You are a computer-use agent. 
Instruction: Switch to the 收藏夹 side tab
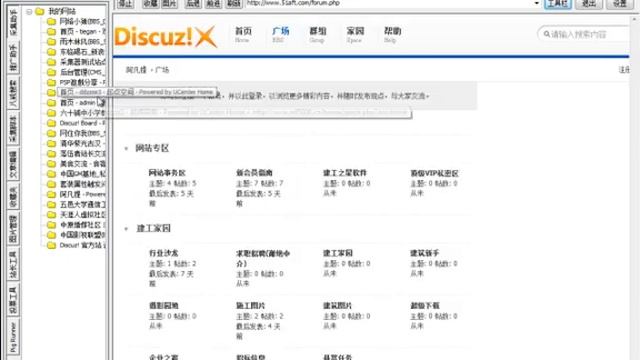[x=13, y=198]
